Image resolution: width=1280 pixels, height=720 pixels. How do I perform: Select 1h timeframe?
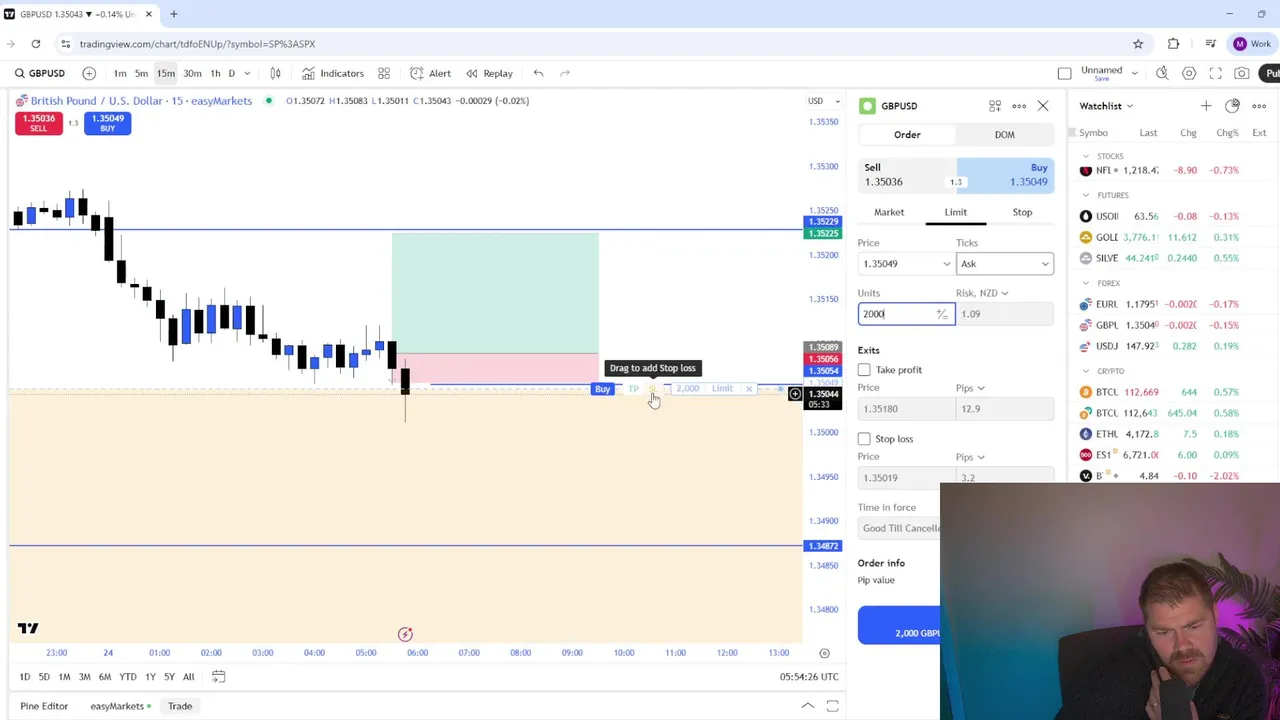click(x=215, y=73)
